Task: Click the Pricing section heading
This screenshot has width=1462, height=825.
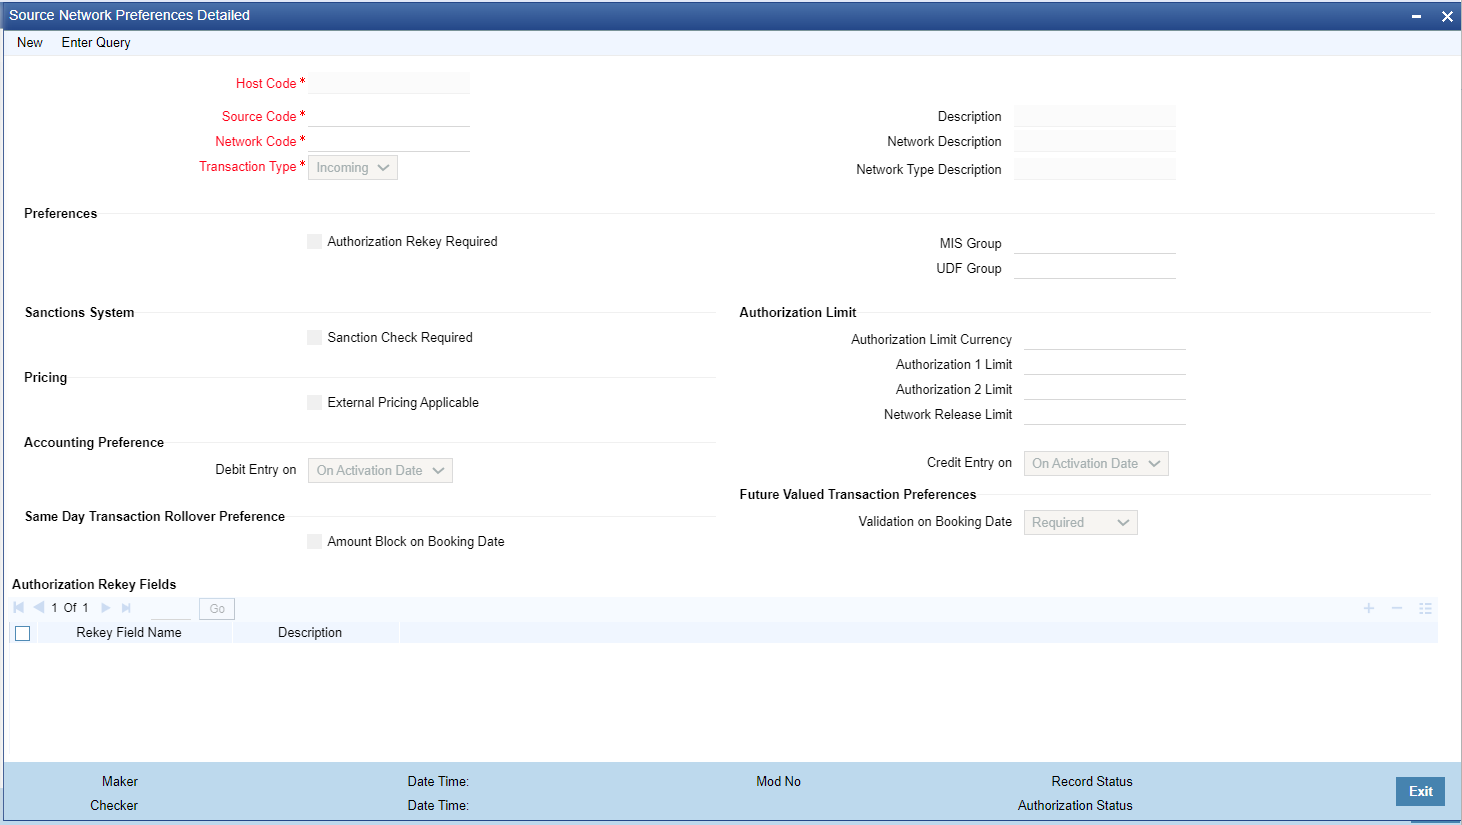Action: tap(46, 378)
